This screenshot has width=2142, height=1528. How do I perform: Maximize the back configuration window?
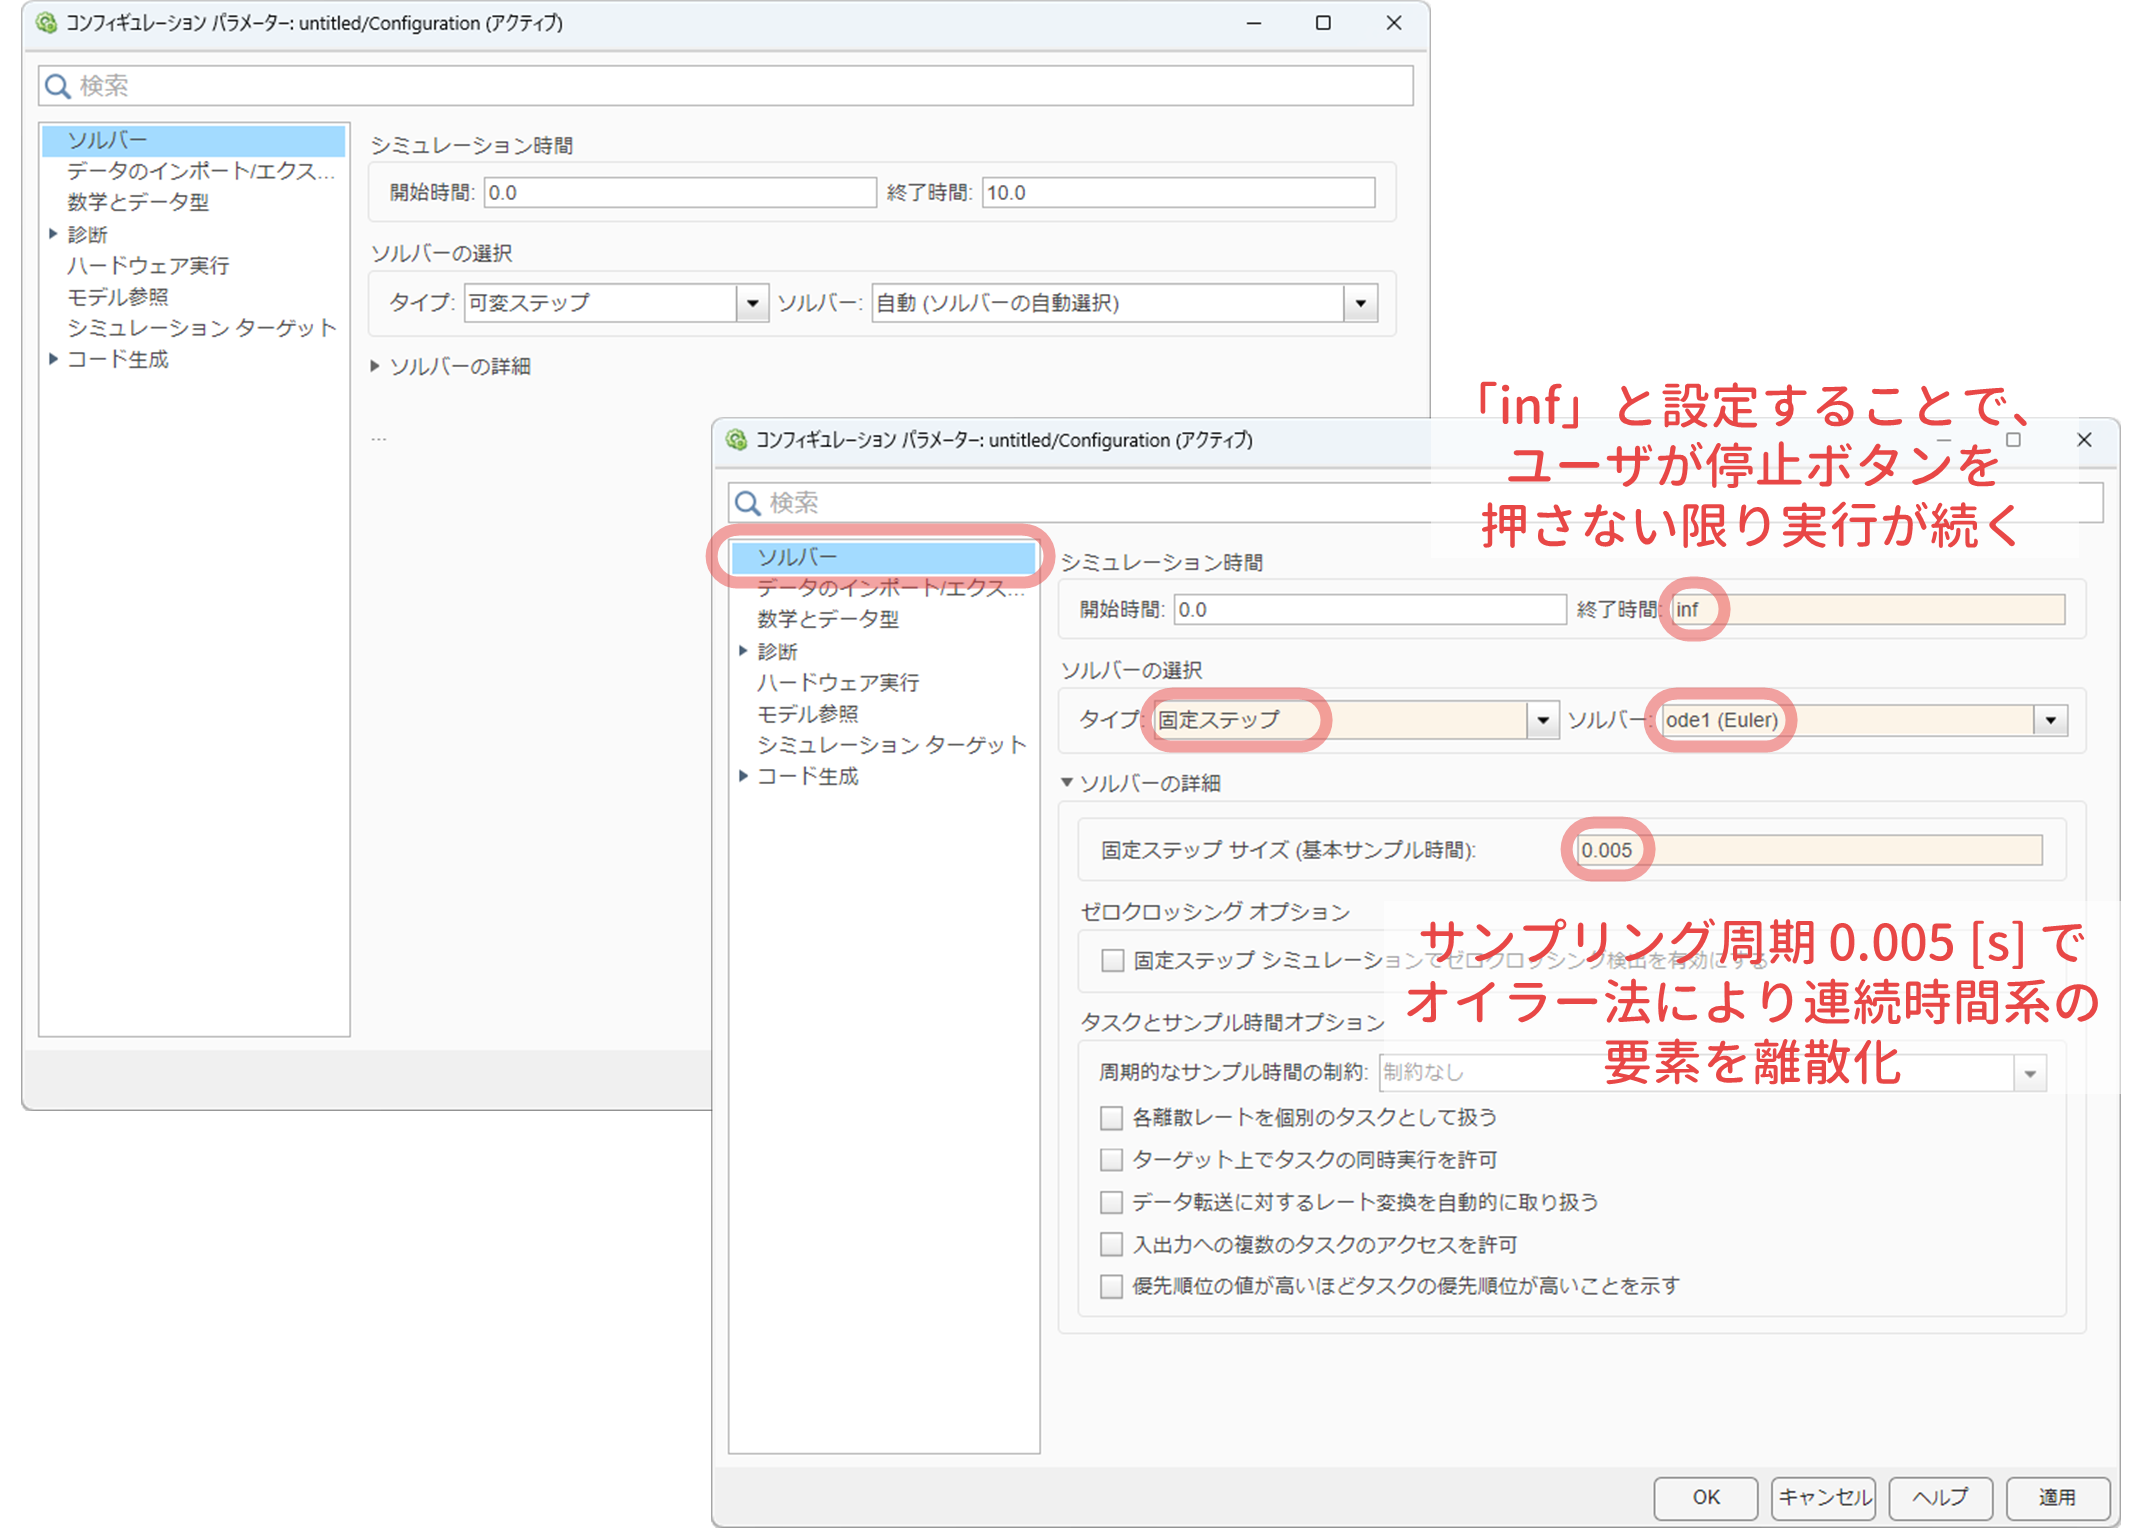coord(1322,23)
